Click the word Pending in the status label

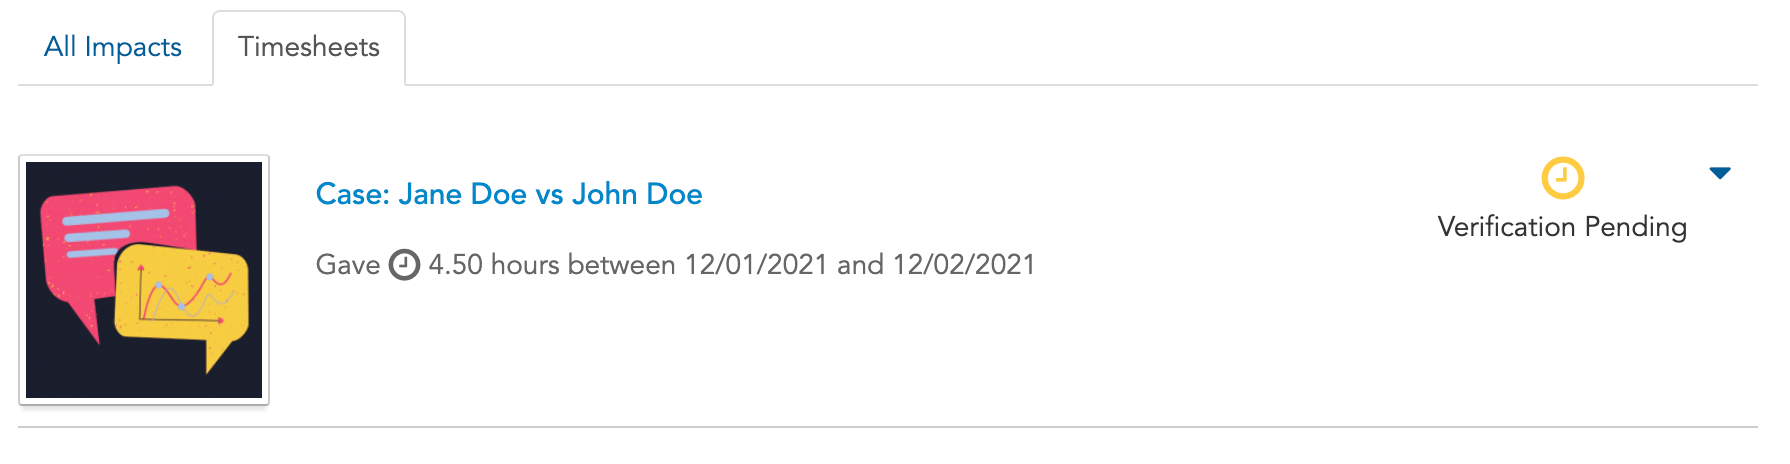[1636, 227]
